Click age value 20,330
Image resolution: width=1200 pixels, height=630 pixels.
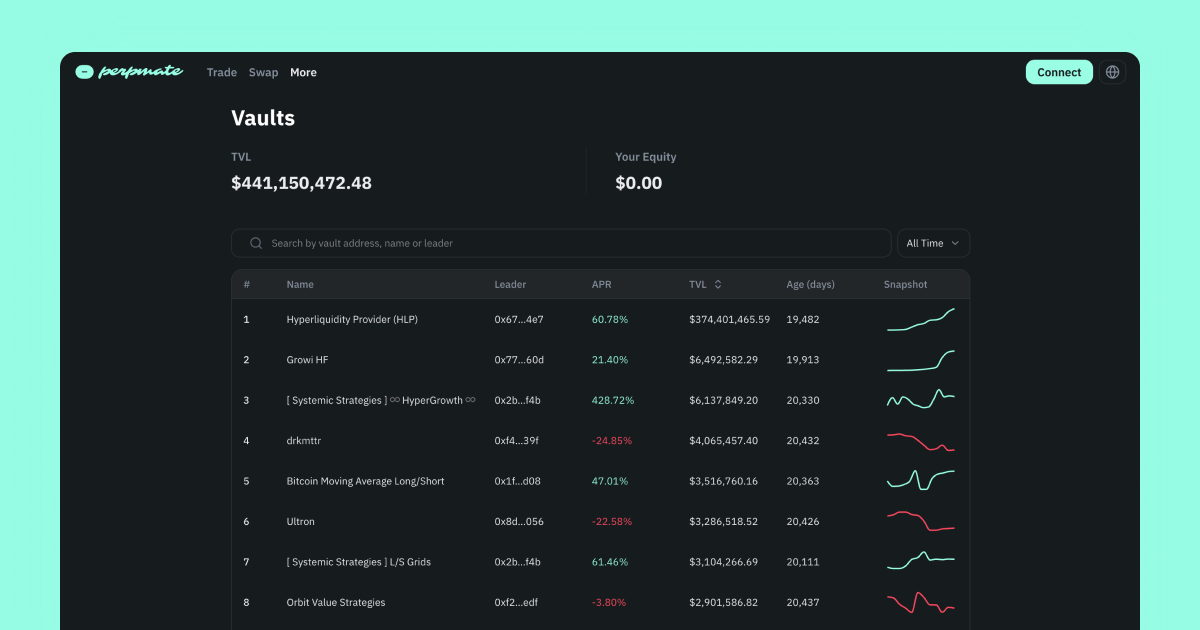click(x=803, y=400)
